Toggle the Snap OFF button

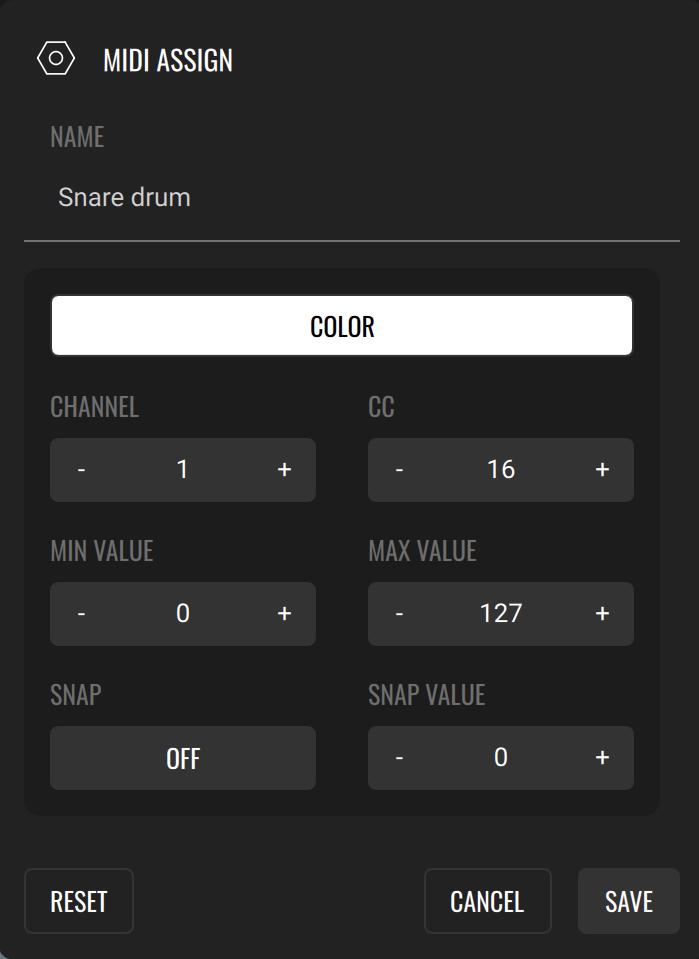click(x=183, y=758)
